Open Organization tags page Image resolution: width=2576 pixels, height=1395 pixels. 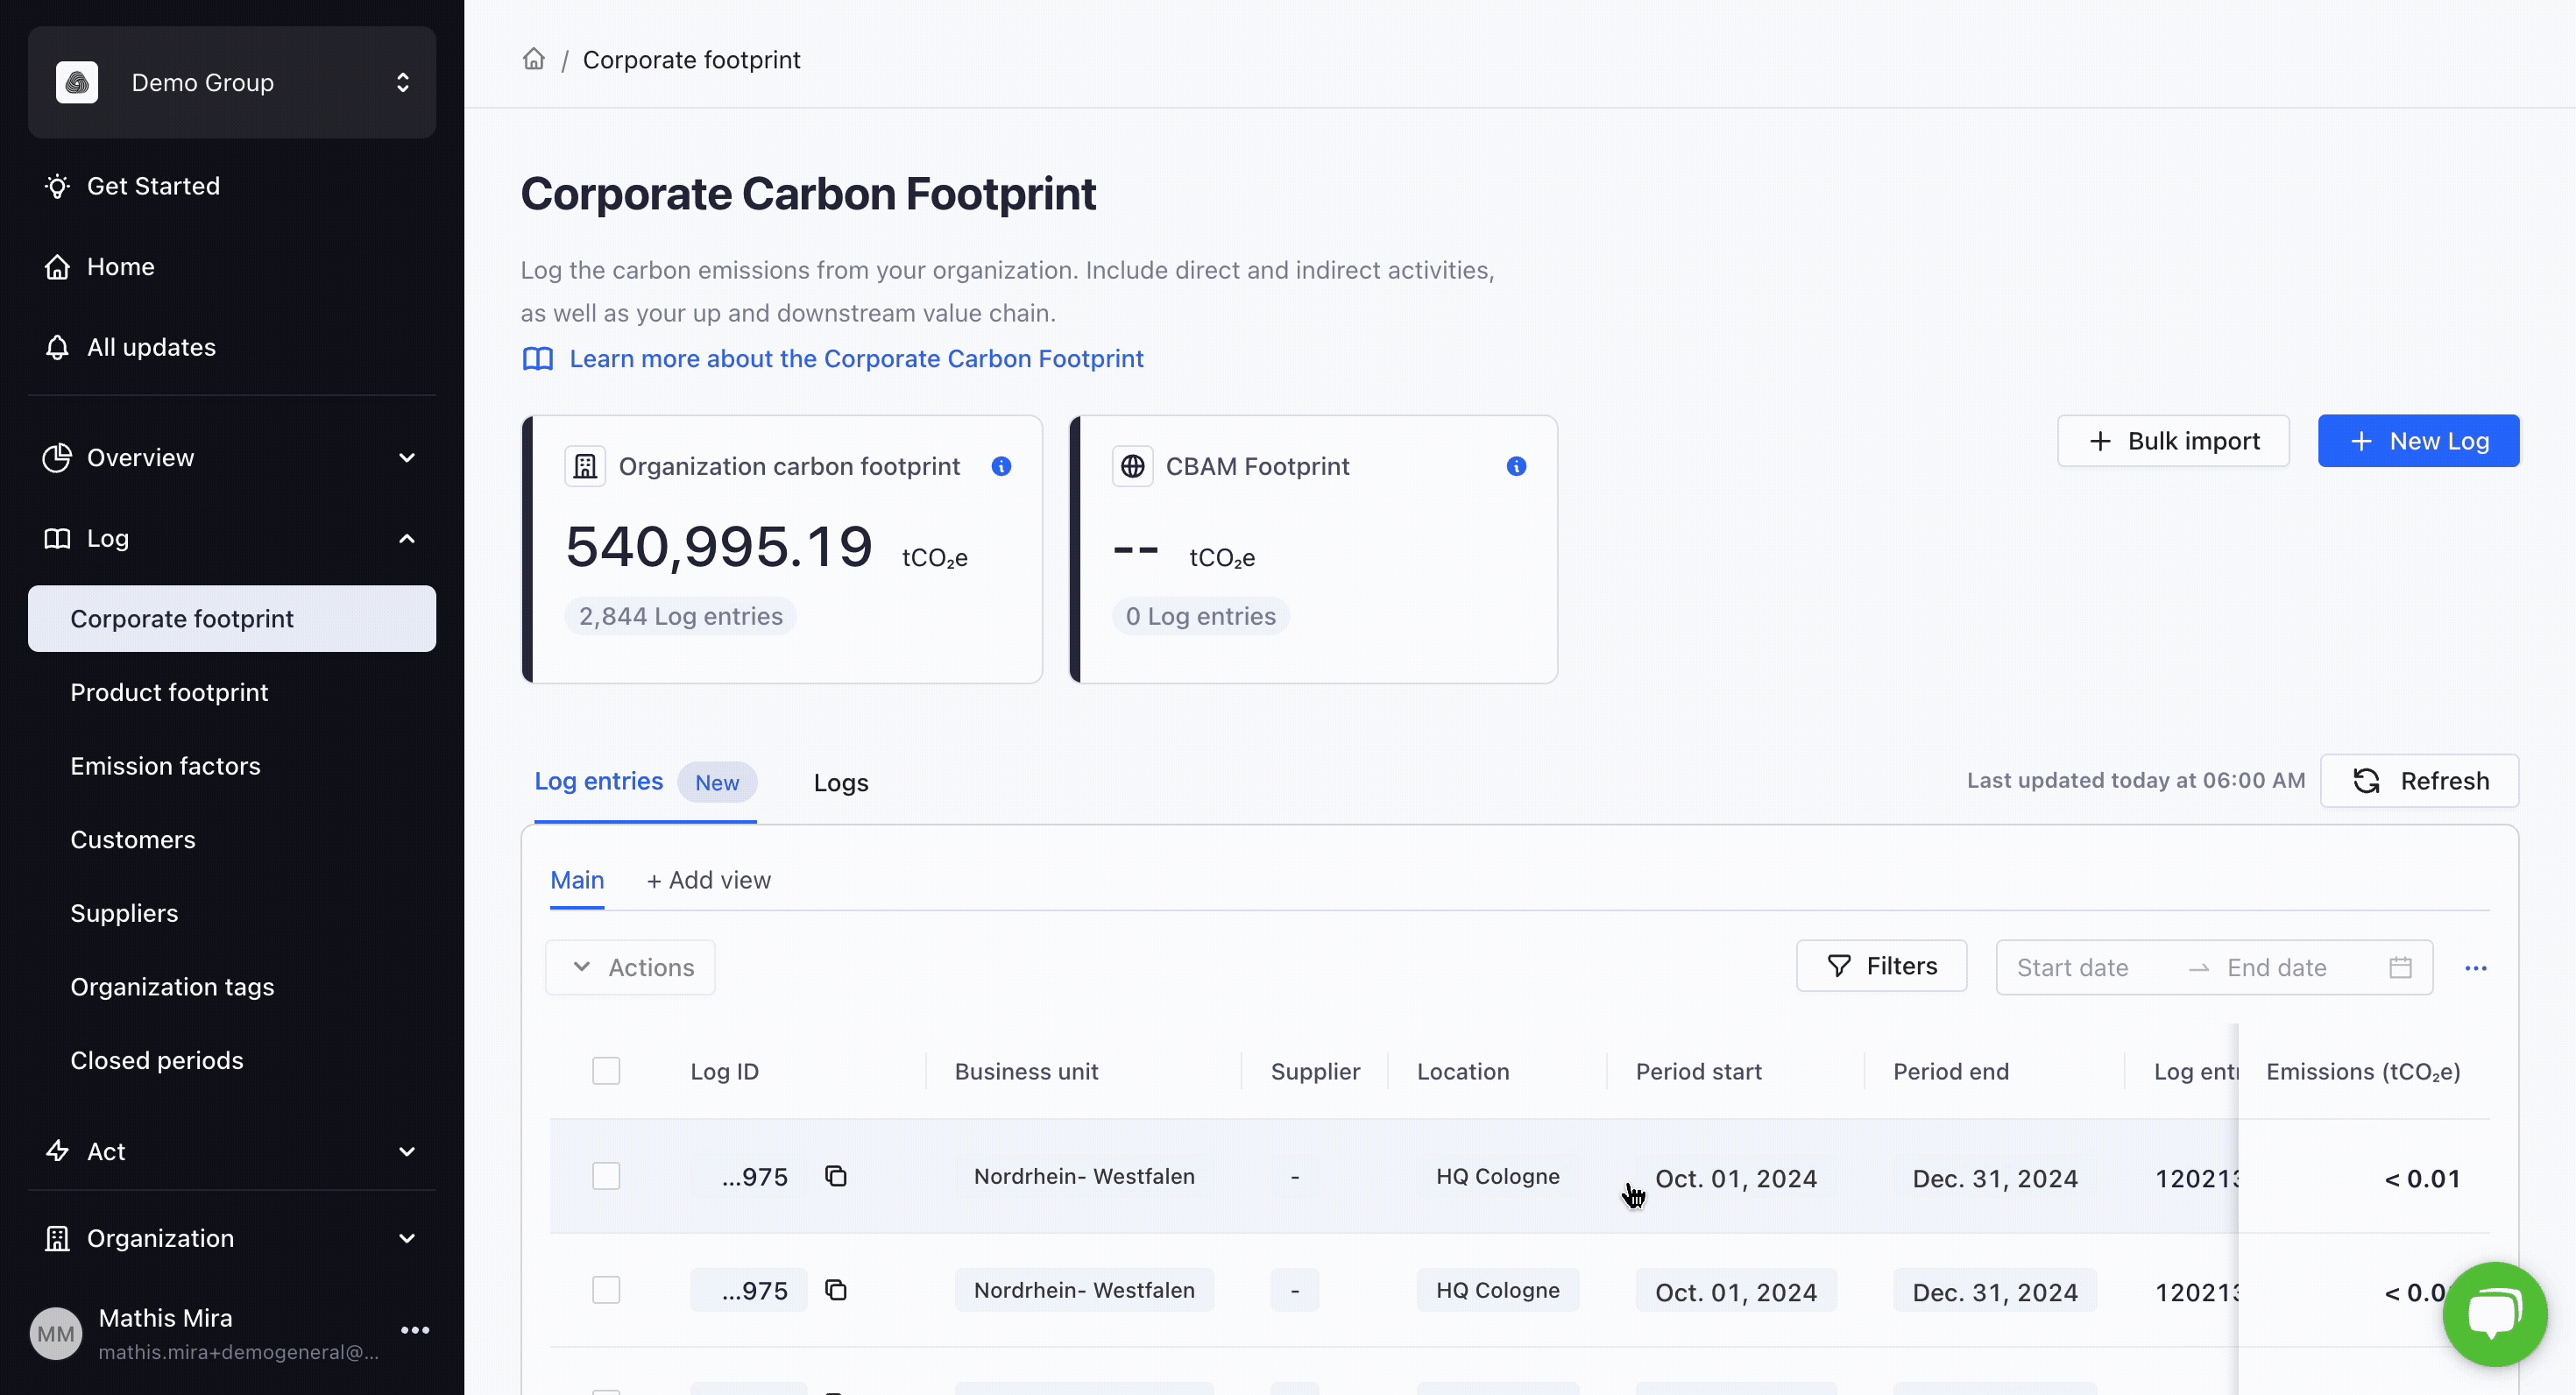coord(172,987)
